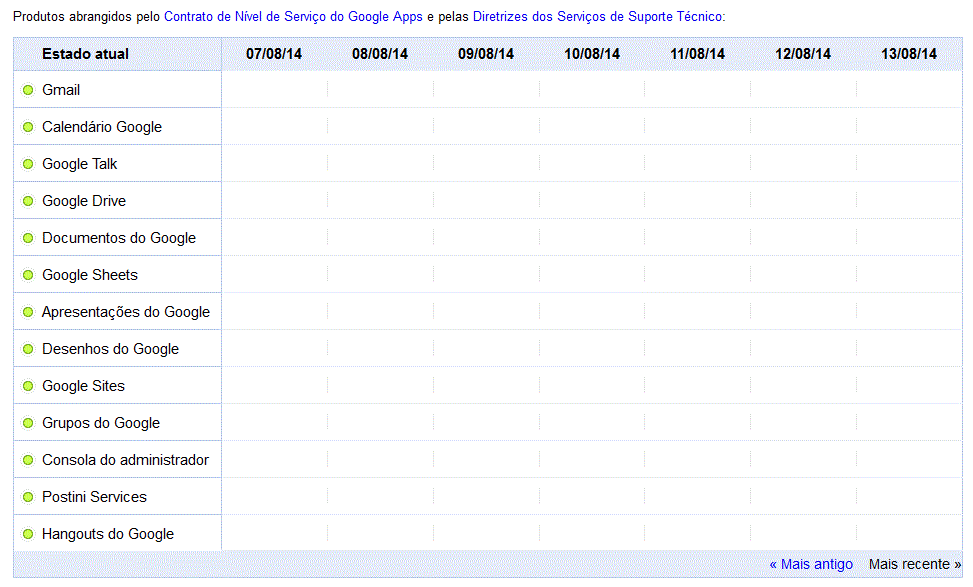Image resolution: width=973 pixels, height=587 pixels.
Task: Select the Gmail service name
Action: click(x=61, y=90)
